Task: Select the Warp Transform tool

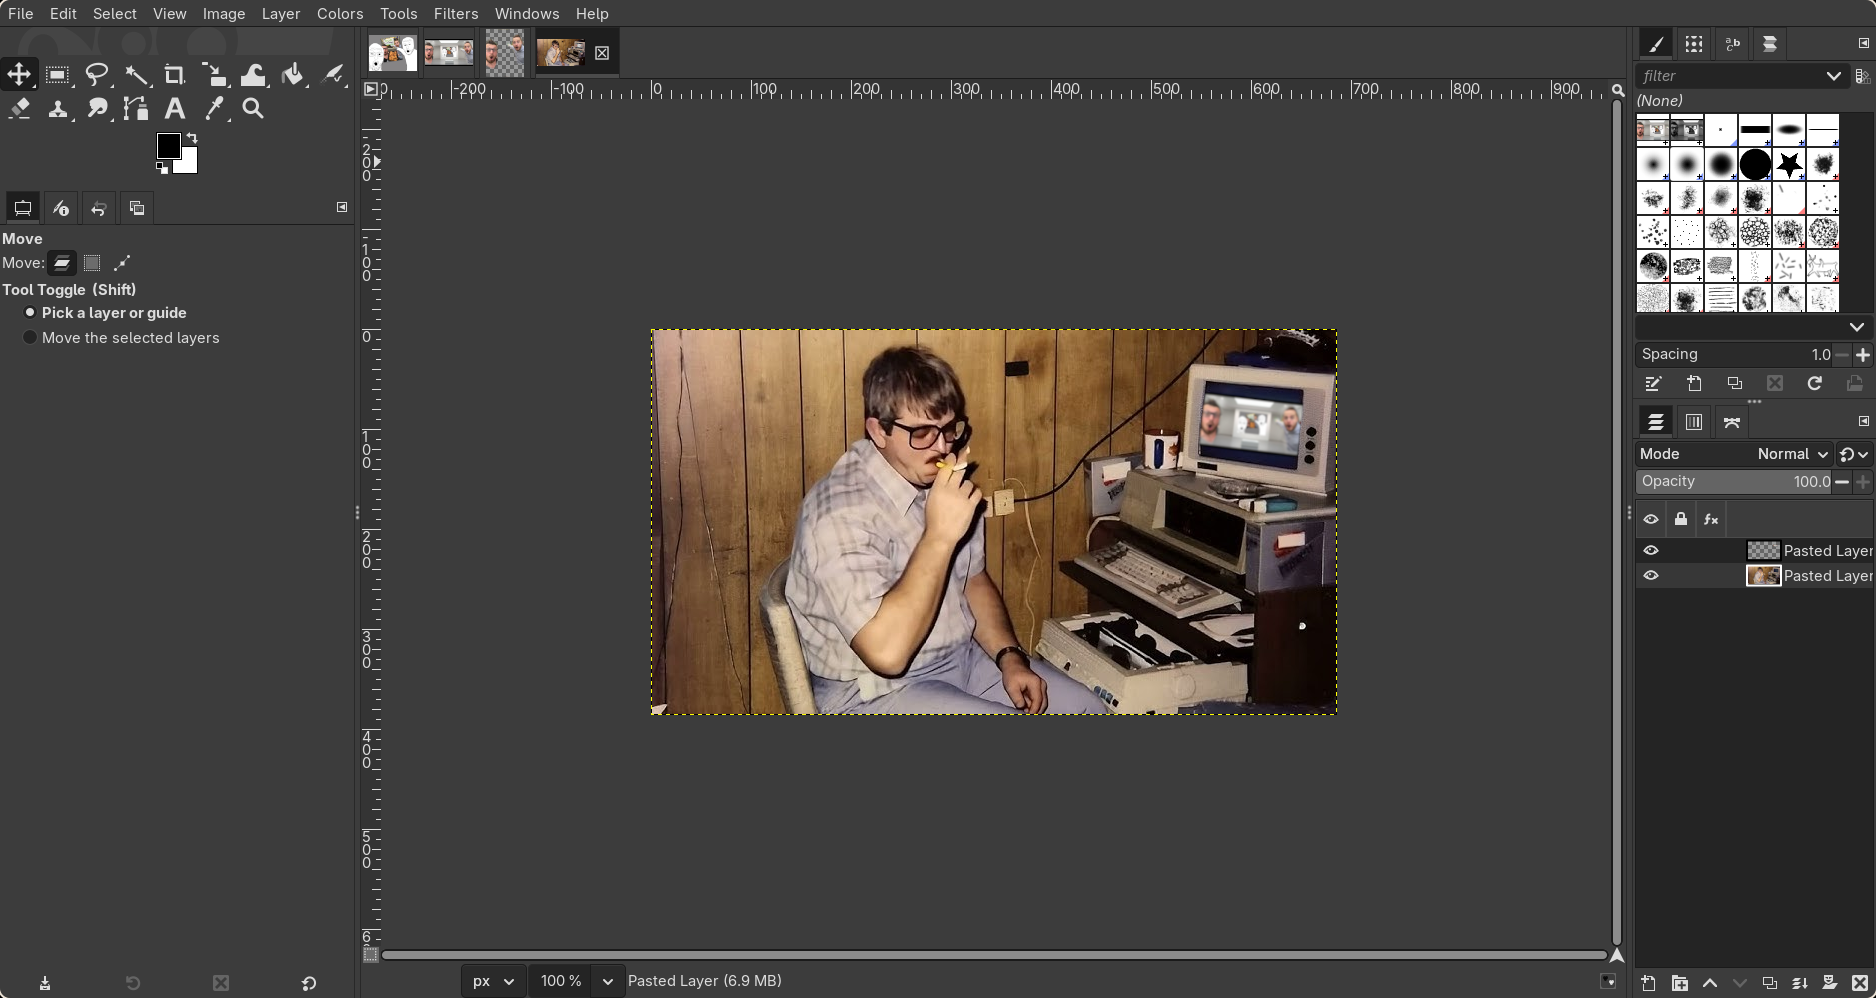Action: click(x=253, y=75)
